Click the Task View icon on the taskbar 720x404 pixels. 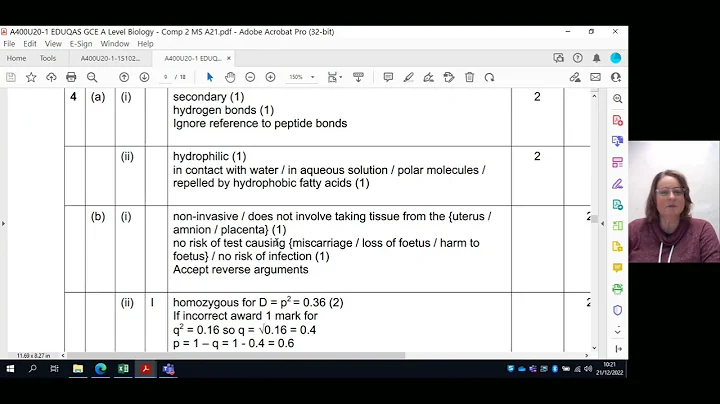click(x=54, y=369)
